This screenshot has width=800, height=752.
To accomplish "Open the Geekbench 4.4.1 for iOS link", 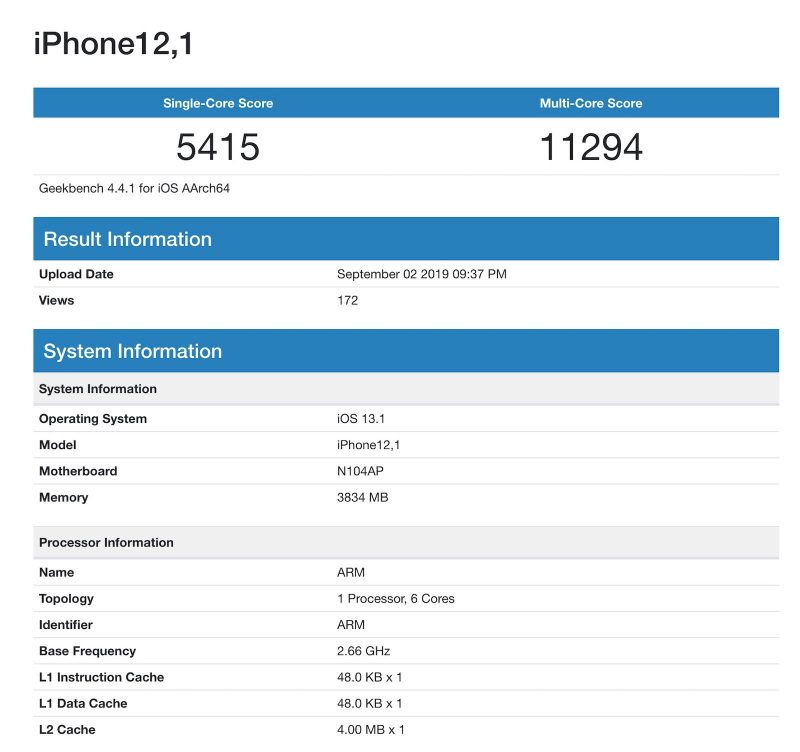I will 127,187.
